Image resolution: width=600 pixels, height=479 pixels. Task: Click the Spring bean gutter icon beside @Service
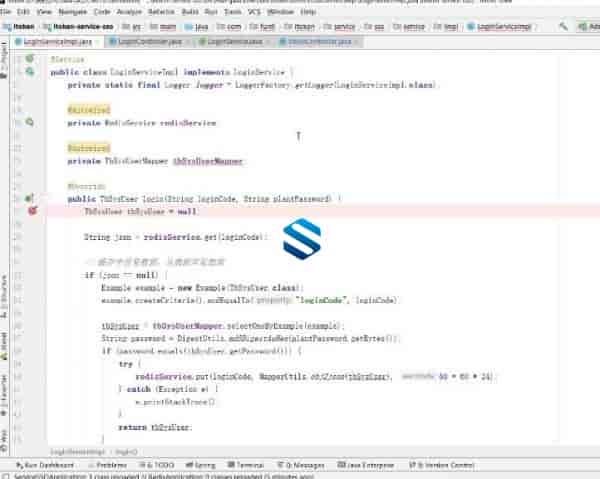pyautogui.click(x=29, y=60)
